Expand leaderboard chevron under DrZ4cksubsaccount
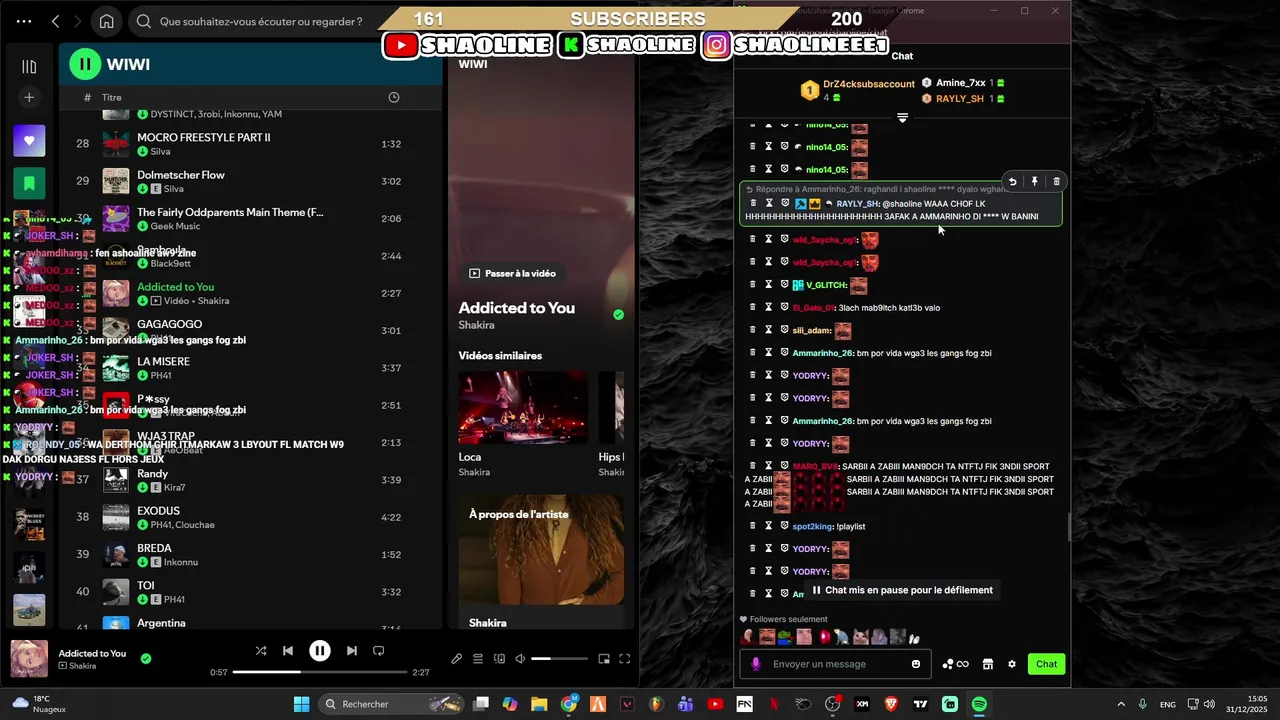Image resolution: width=1280 pixels, height=720 pixels. (902, 118)
